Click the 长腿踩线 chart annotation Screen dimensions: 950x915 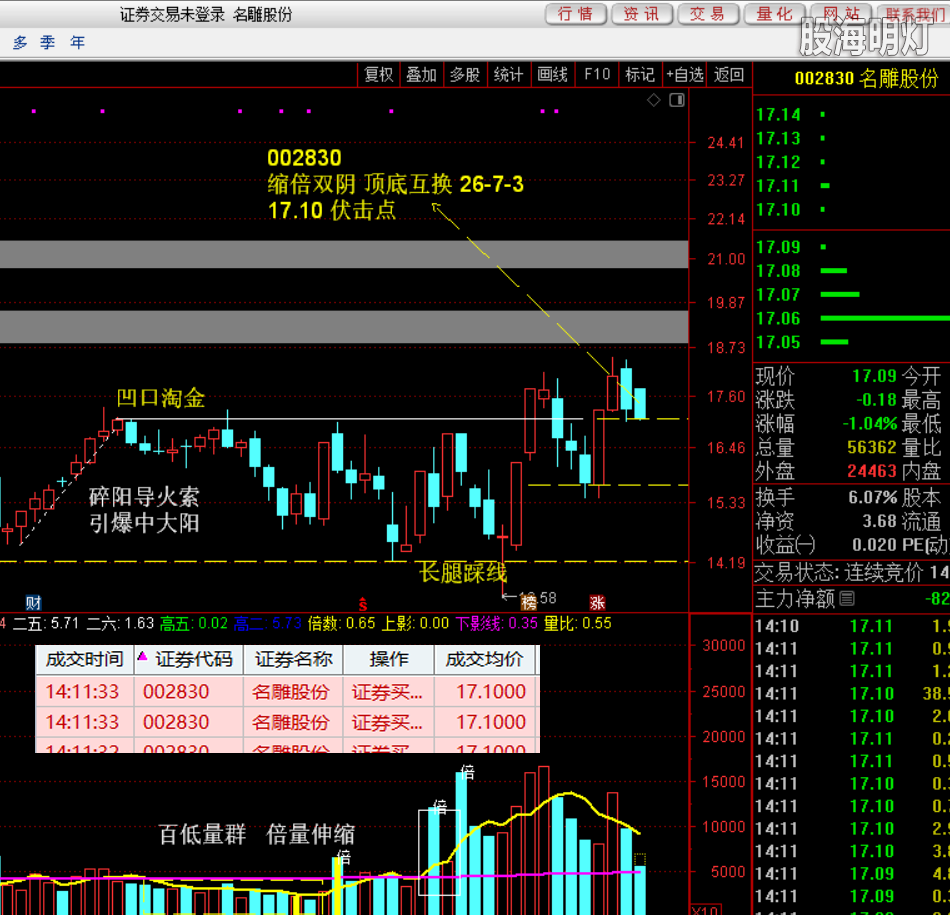pyautogui.click(x=463, y=573)
